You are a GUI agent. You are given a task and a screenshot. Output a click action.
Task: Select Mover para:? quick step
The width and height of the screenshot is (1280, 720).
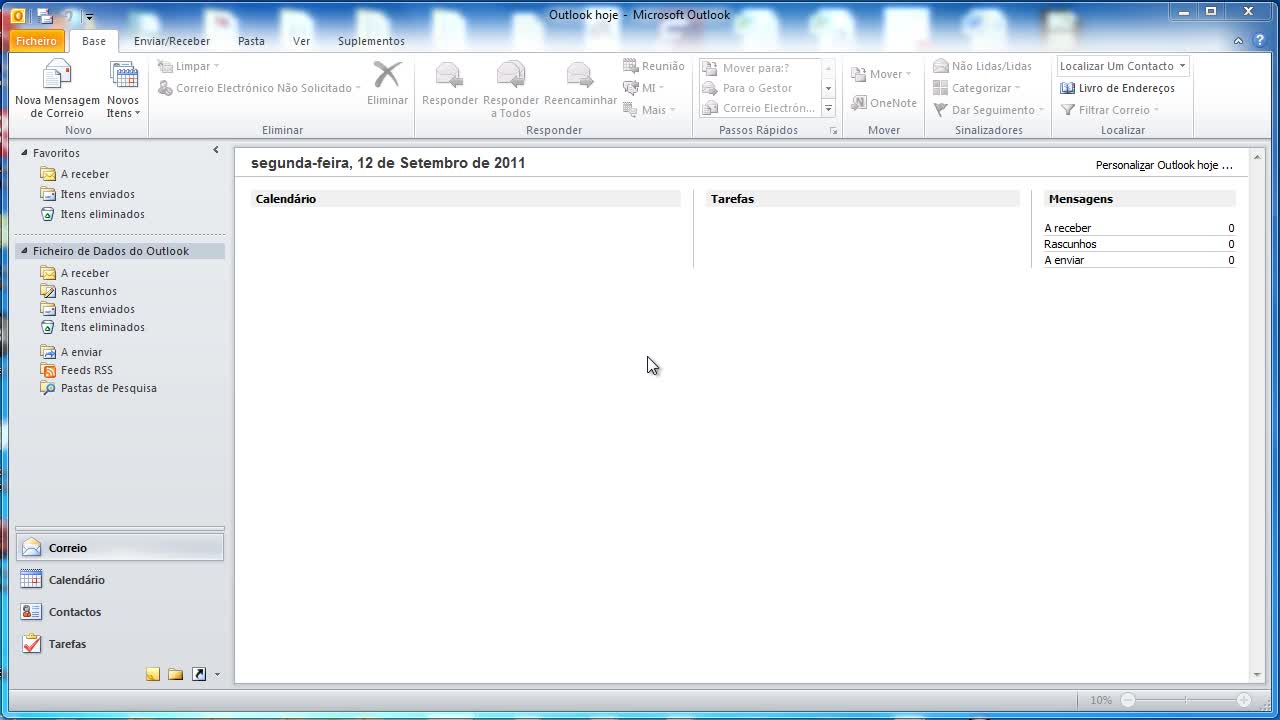click(x=760, y=68)
